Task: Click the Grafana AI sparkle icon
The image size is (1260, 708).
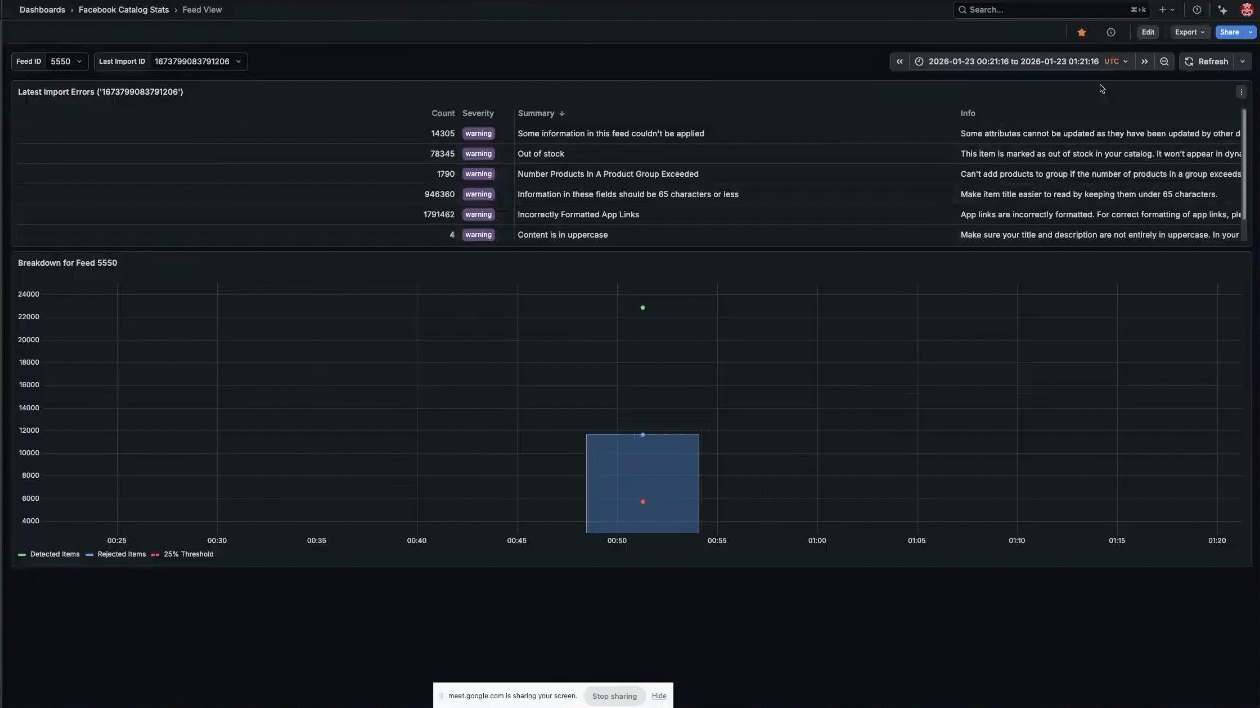Action: point(1222,9)
